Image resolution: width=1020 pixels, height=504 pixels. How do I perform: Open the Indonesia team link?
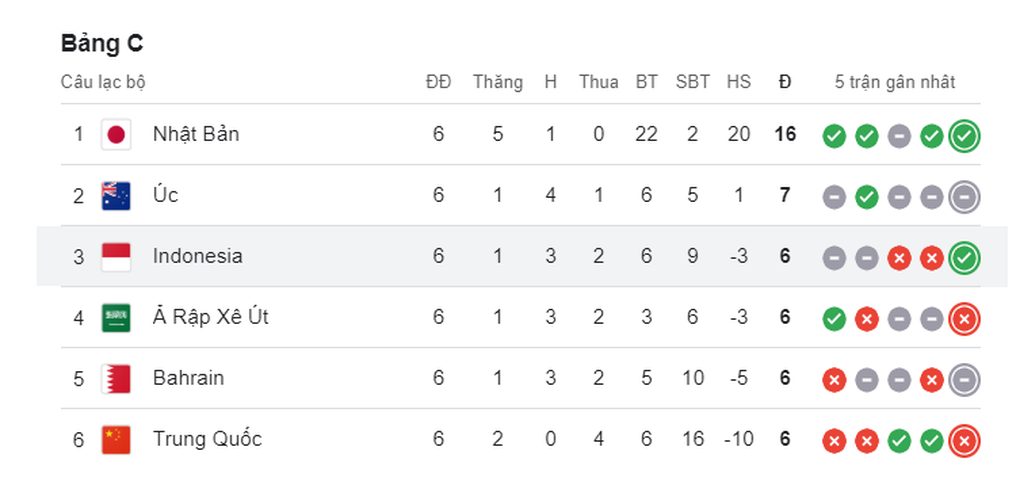(198, 256)
